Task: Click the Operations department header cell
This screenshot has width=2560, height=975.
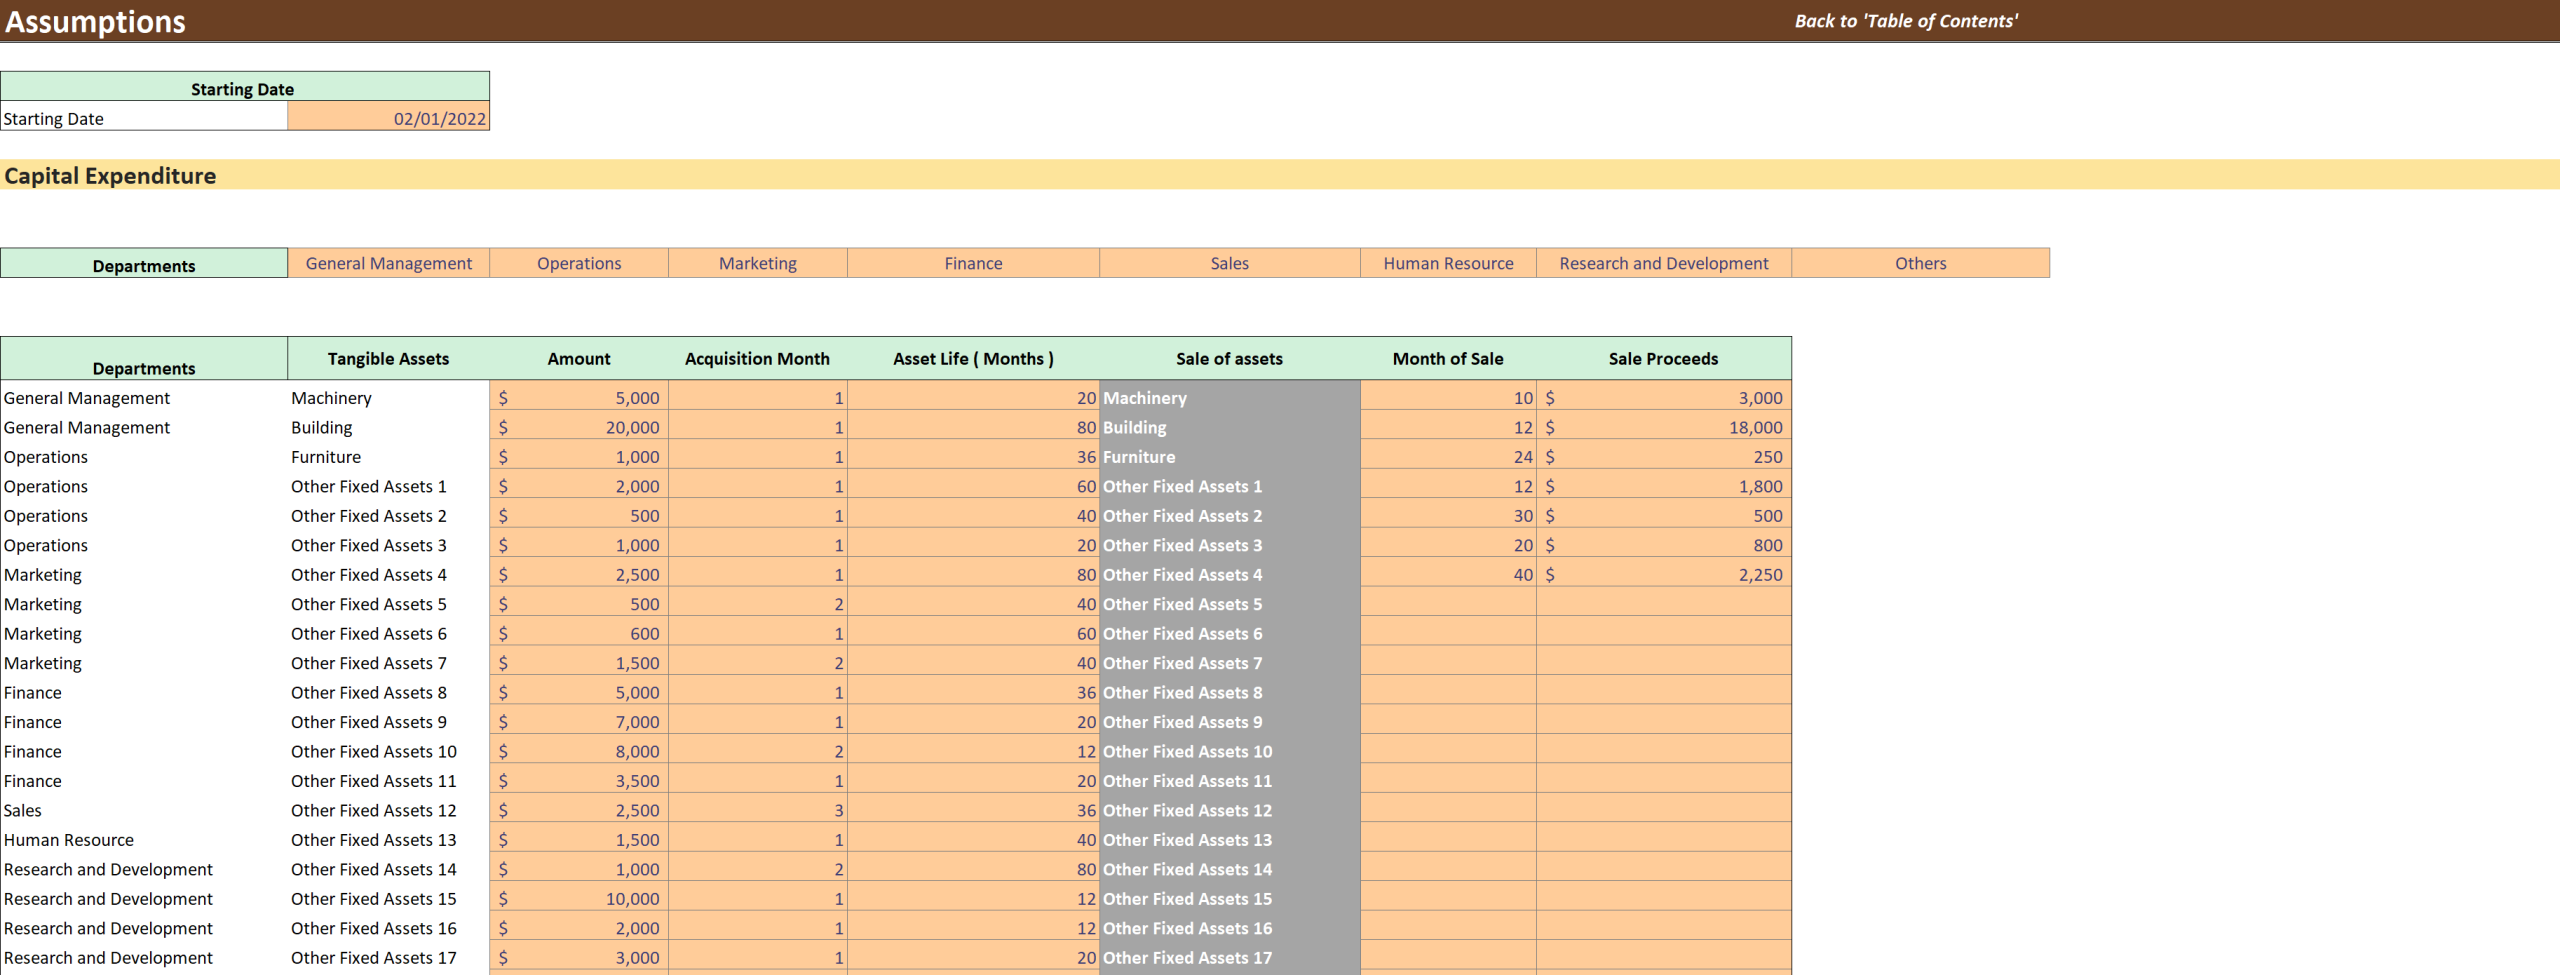Action: (x=578, y=263)
